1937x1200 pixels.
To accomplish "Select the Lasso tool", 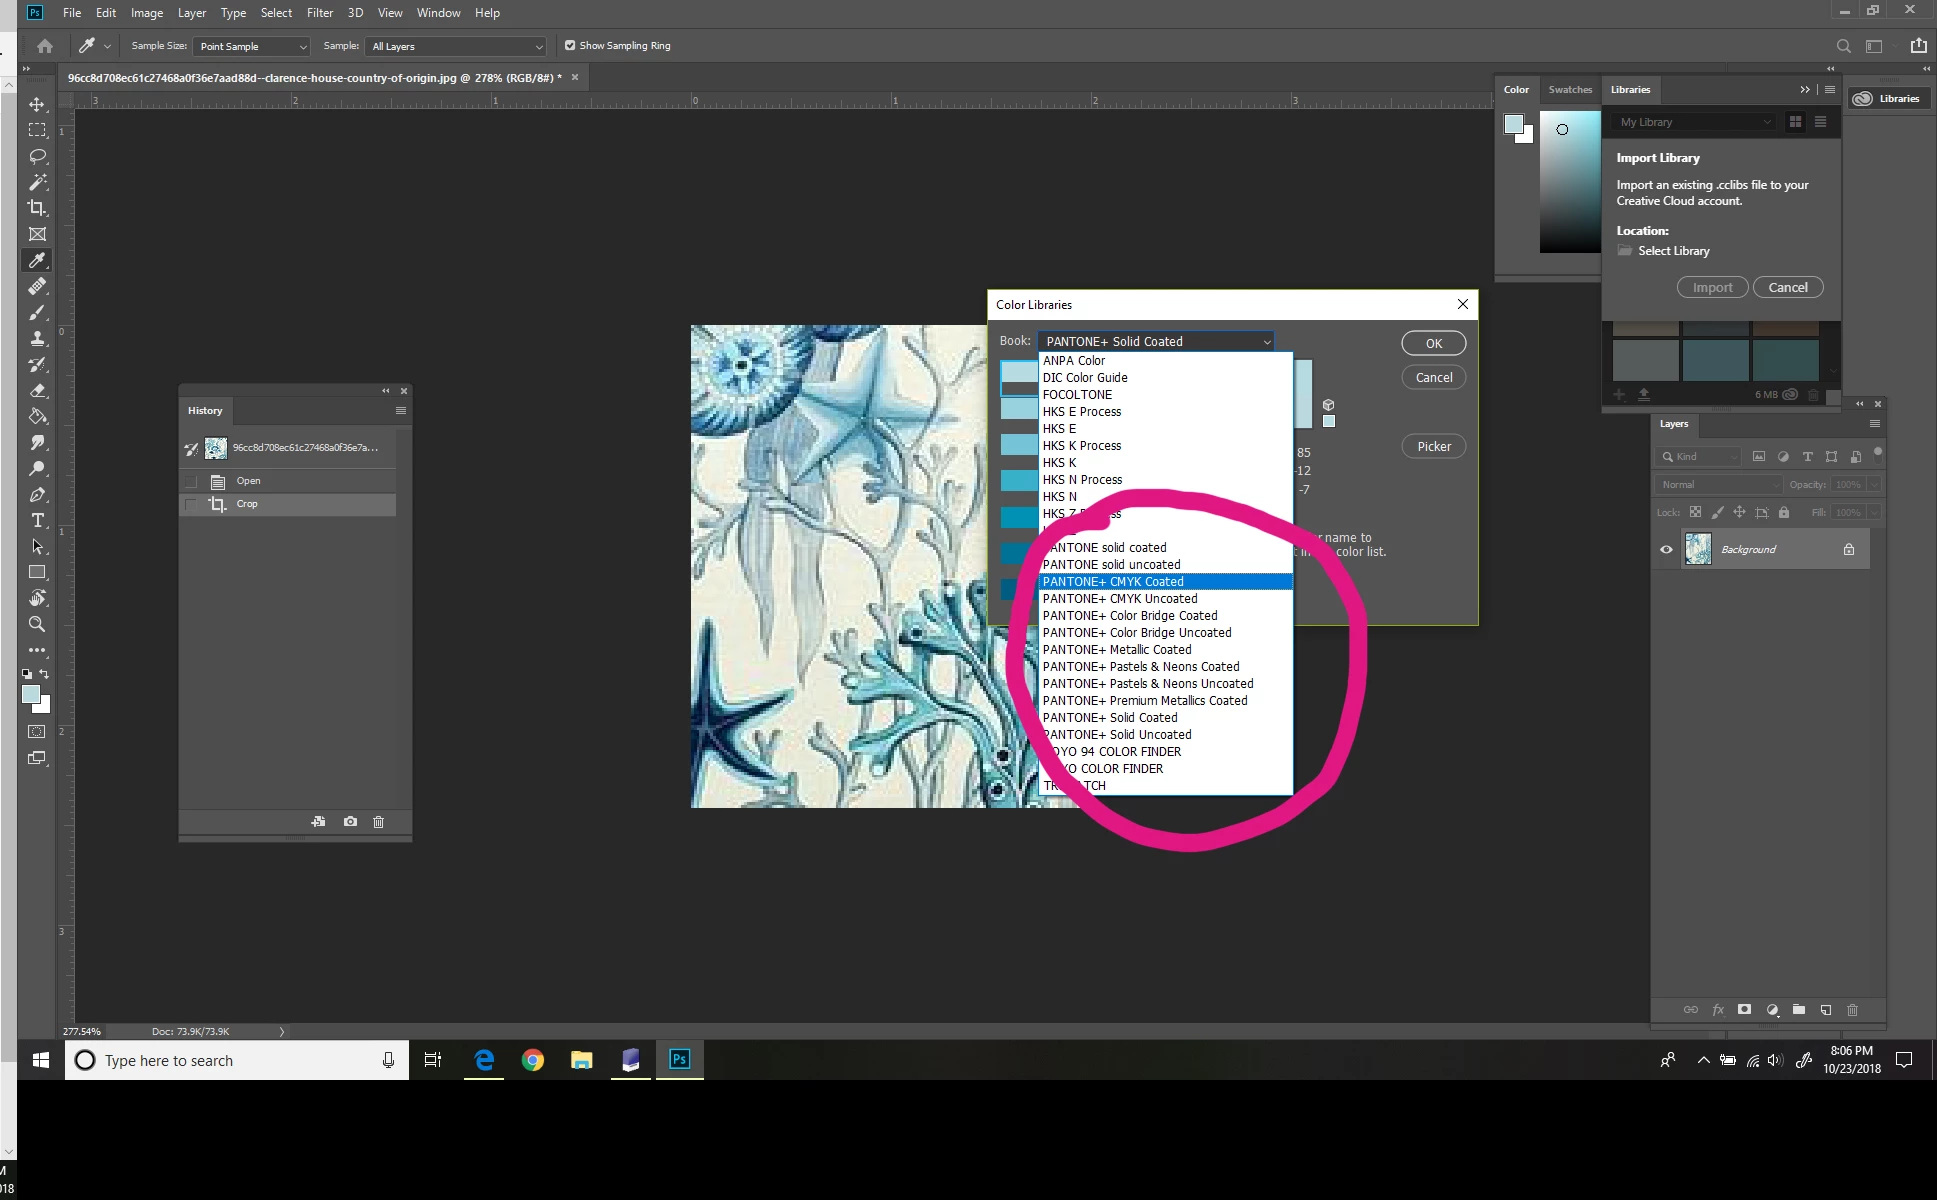I will click(37, 156).
